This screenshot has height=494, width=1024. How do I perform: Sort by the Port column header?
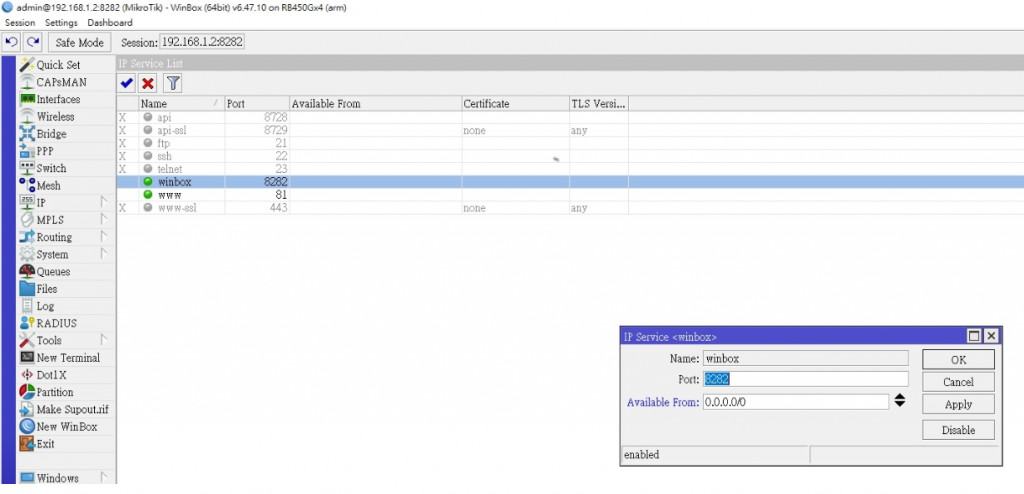click(x=257, y=103)
